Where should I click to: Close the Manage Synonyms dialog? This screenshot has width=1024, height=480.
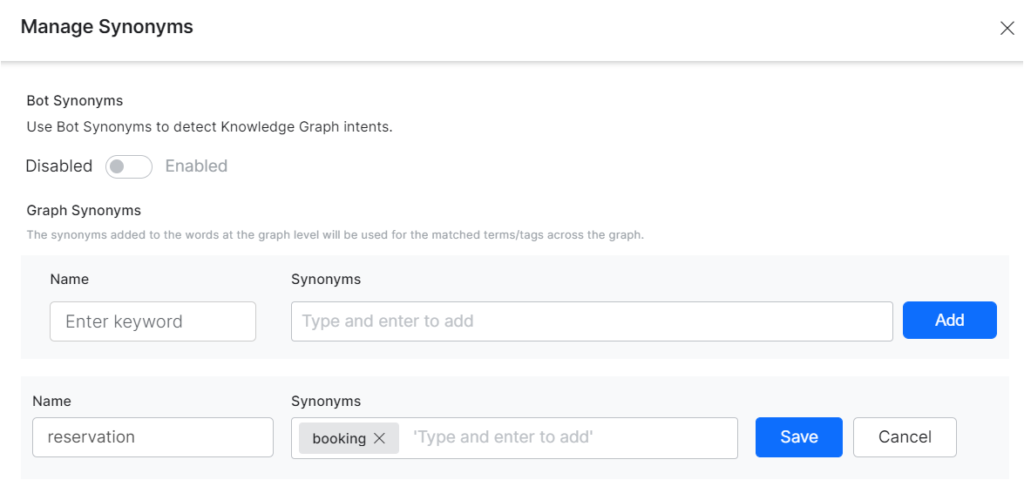click(1007, 28)
